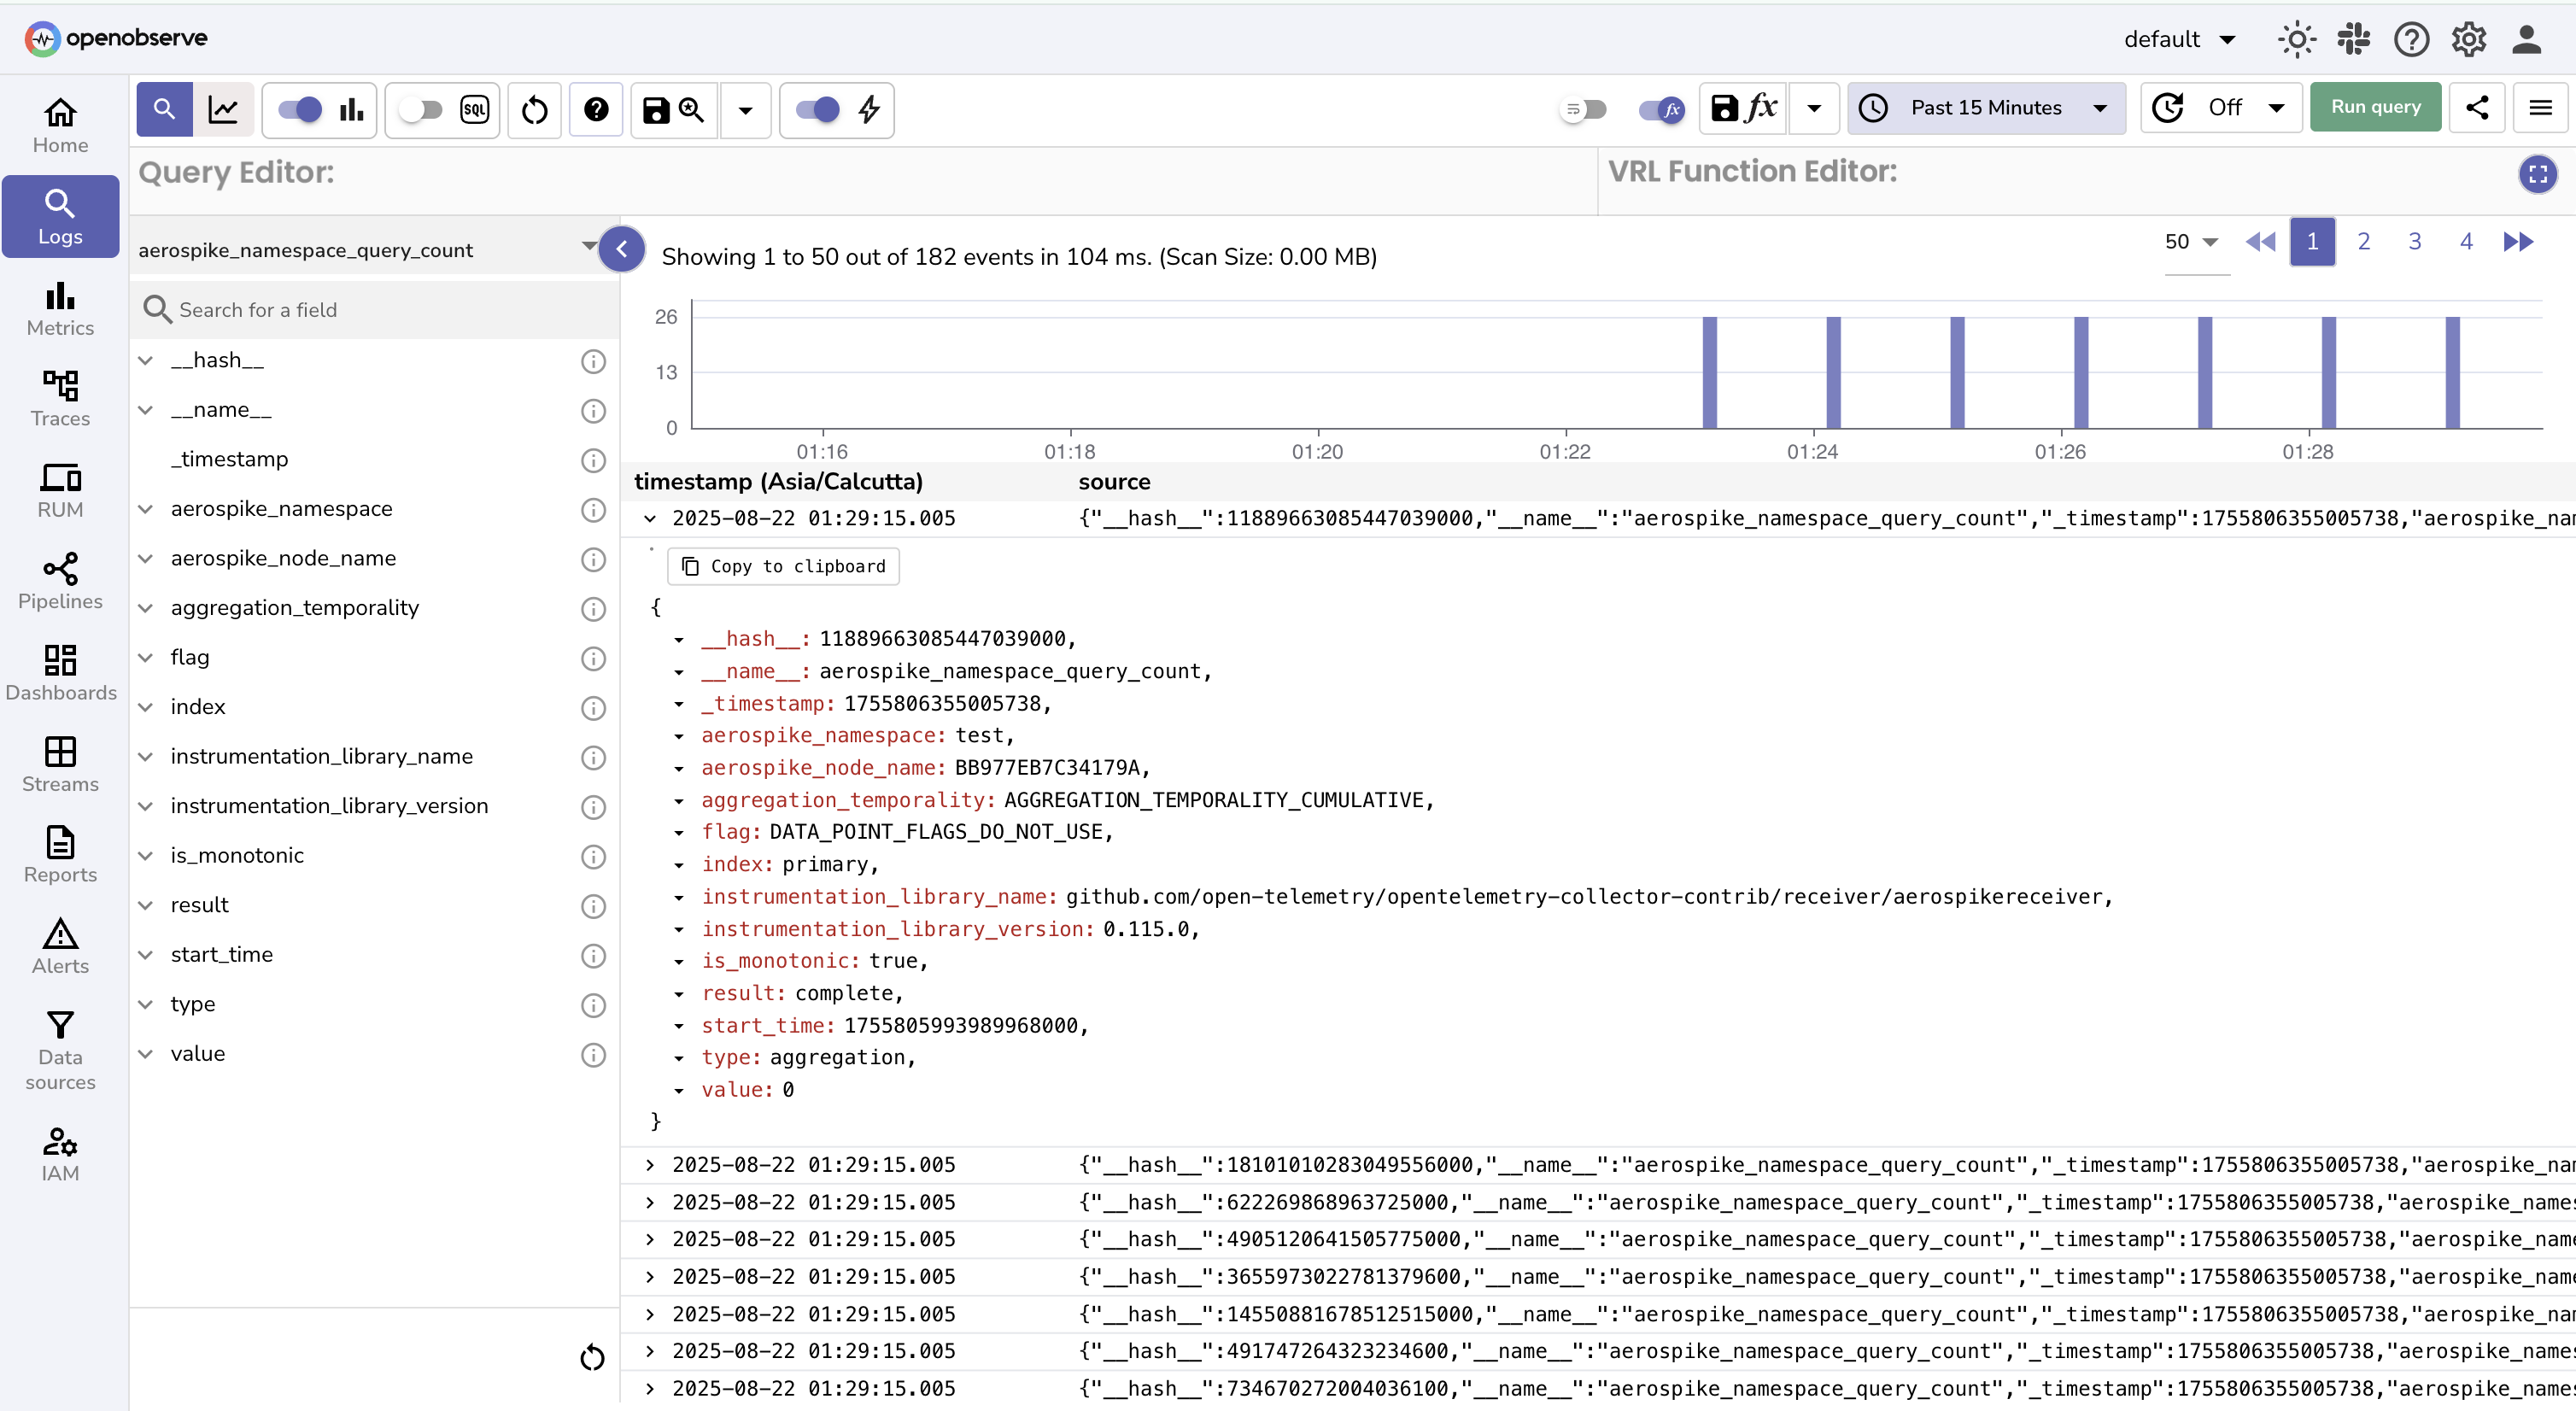Open the default organization dropdown
The image size is (2576, 1411).
pos(2180,39)
